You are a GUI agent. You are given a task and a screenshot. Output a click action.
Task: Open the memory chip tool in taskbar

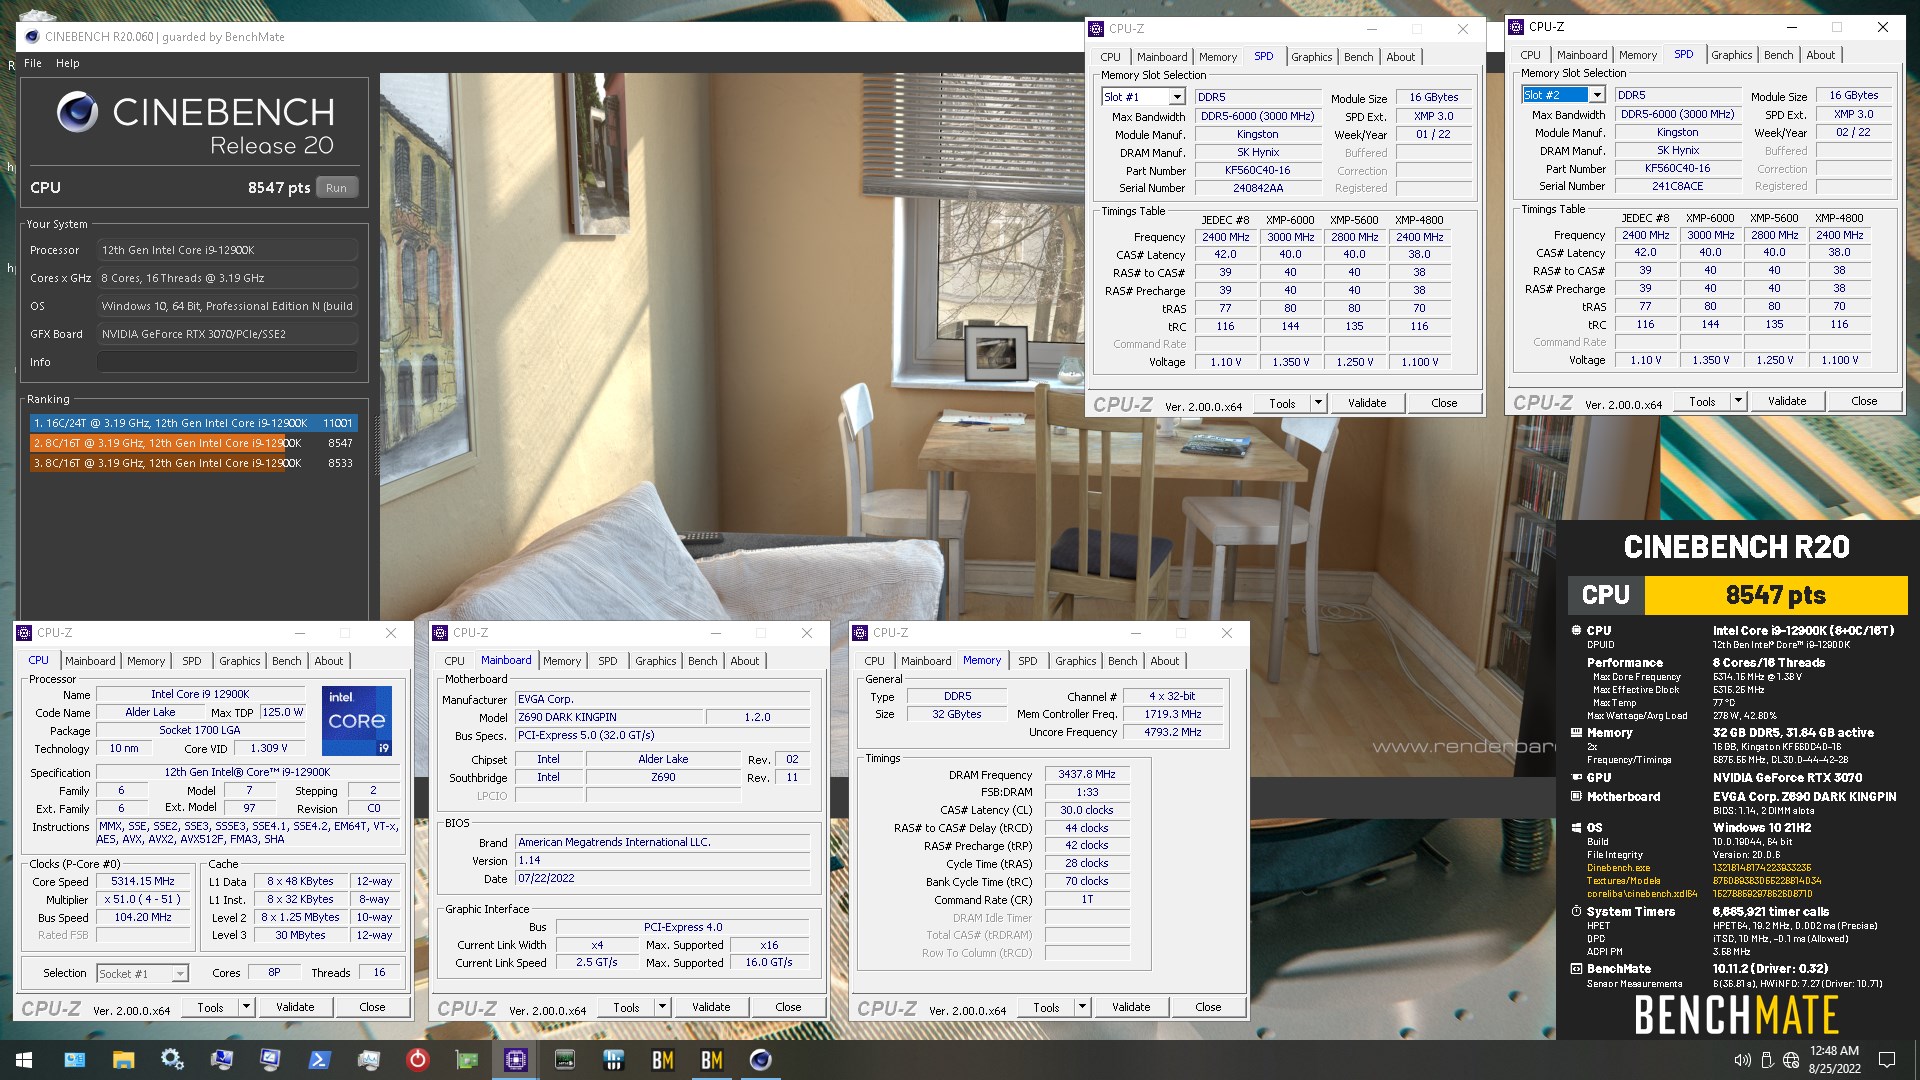pos(564,1060)
